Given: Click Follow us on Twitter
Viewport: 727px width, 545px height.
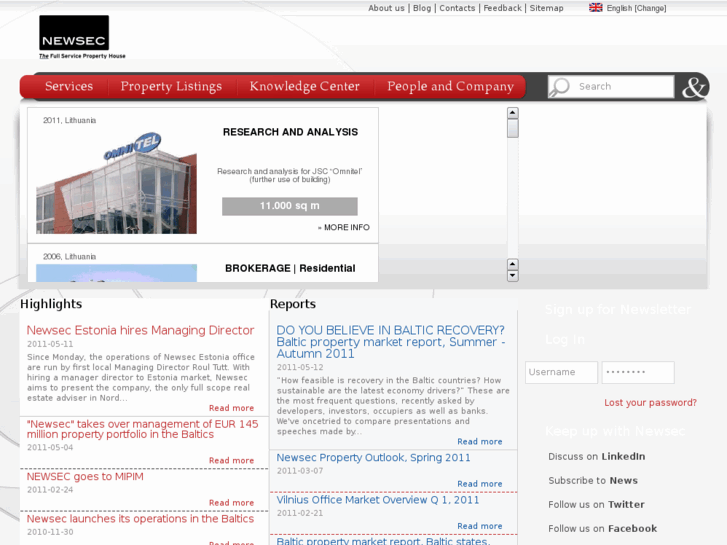Looking at the screenshot, I should click(x=596, y=505).
